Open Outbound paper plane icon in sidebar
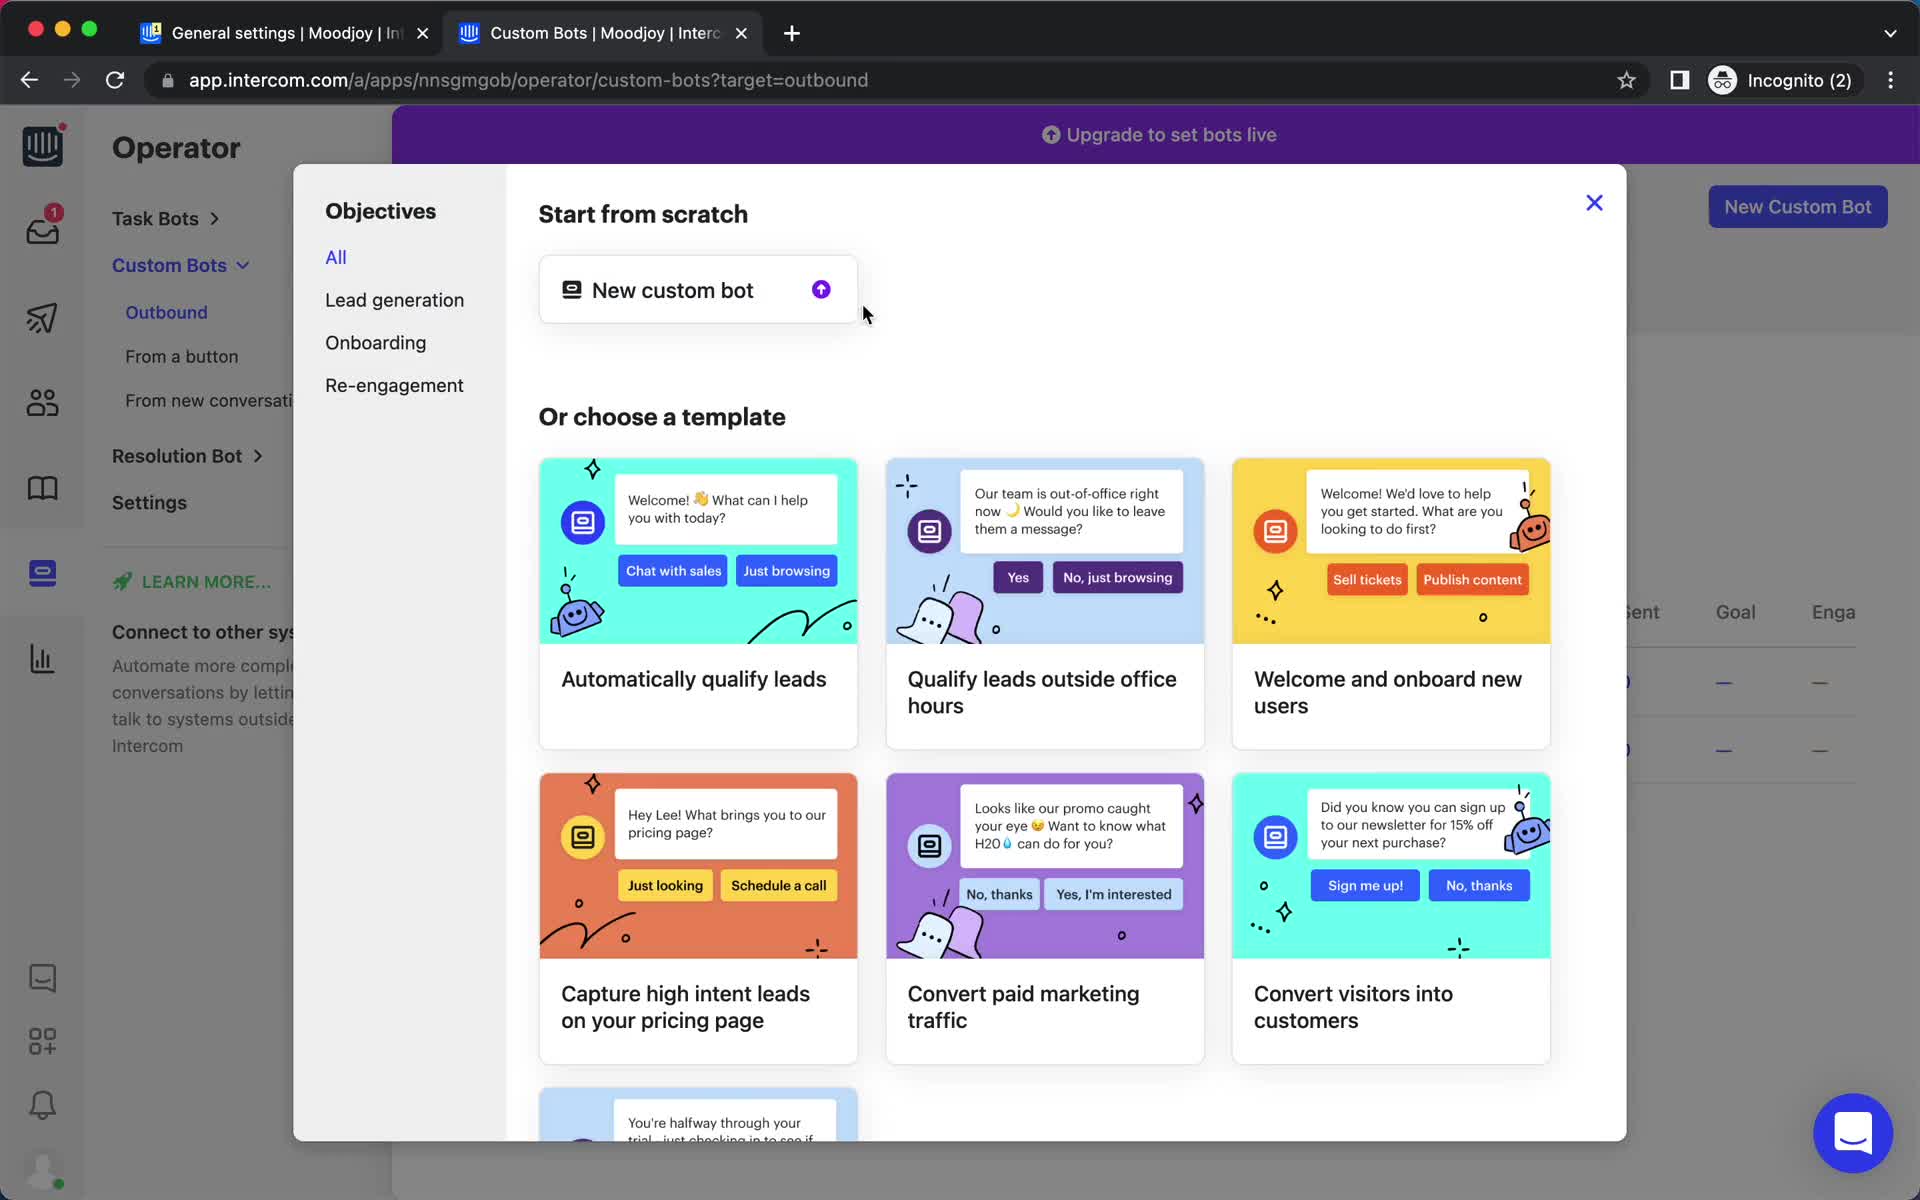This screenshot has width=1920, height=1200. [x=42, y=318]
